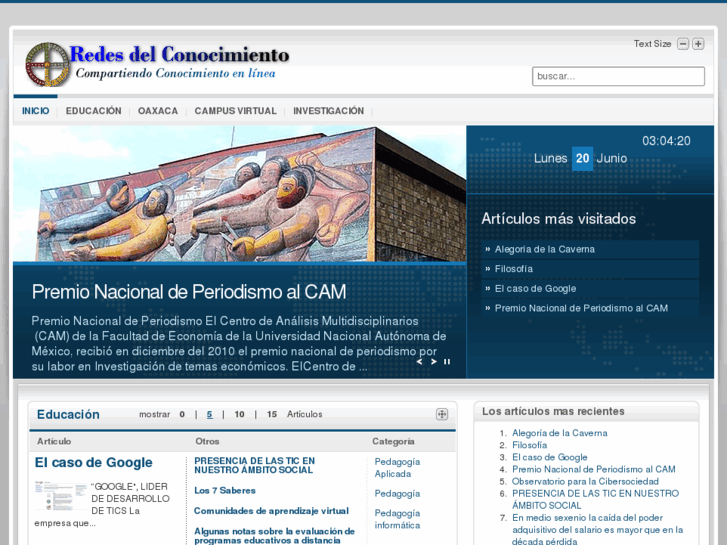This screenshot has width=727, height=545.
Task: Select the Otros column header
Action: (207, 441)
